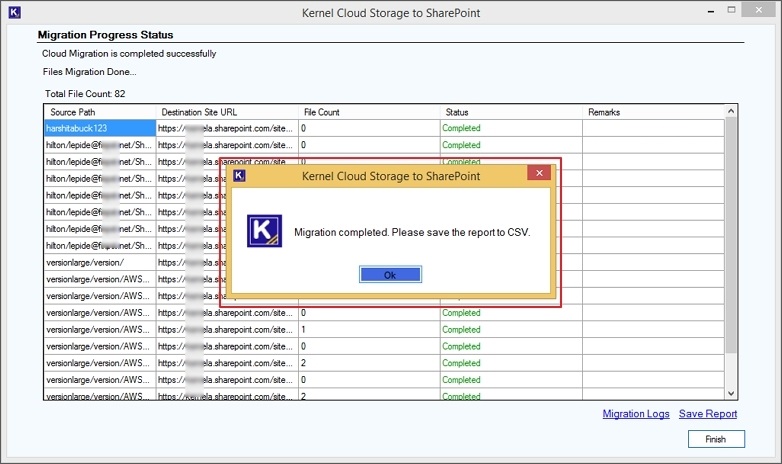Close the main Kernel Cloud Storage window

click(758, 10)
